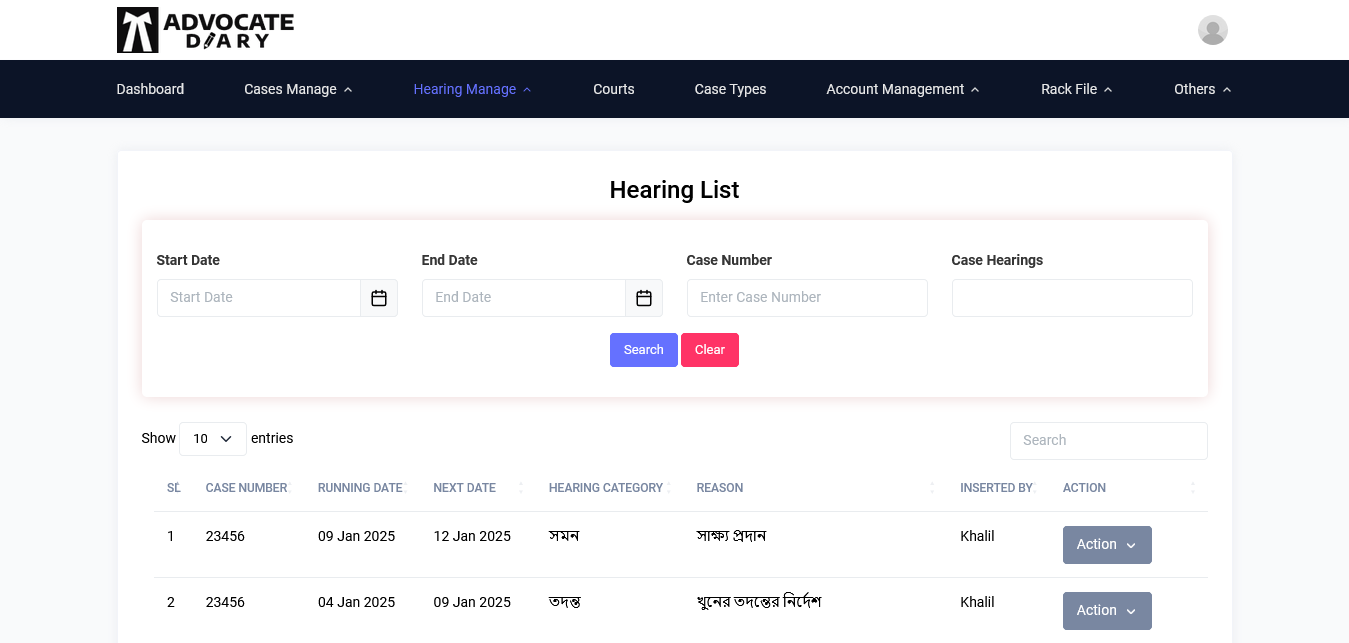This screenshot has height=643, width=1349.
Task: Go to the Dashboard page
Action: point(150,89)
